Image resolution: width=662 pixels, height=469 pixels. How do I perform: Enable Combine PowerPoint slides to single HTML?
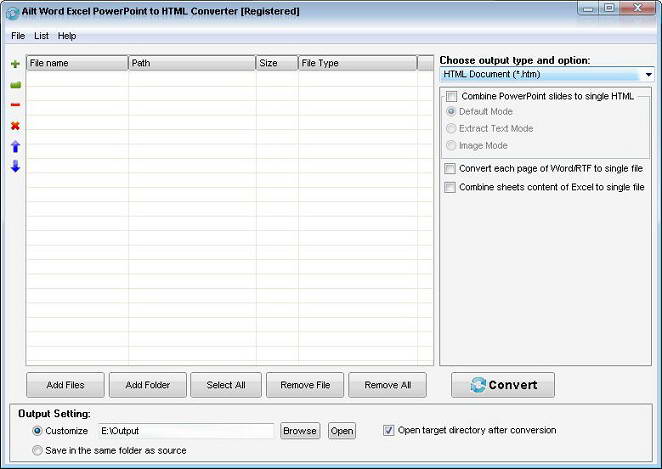(451, 97)
